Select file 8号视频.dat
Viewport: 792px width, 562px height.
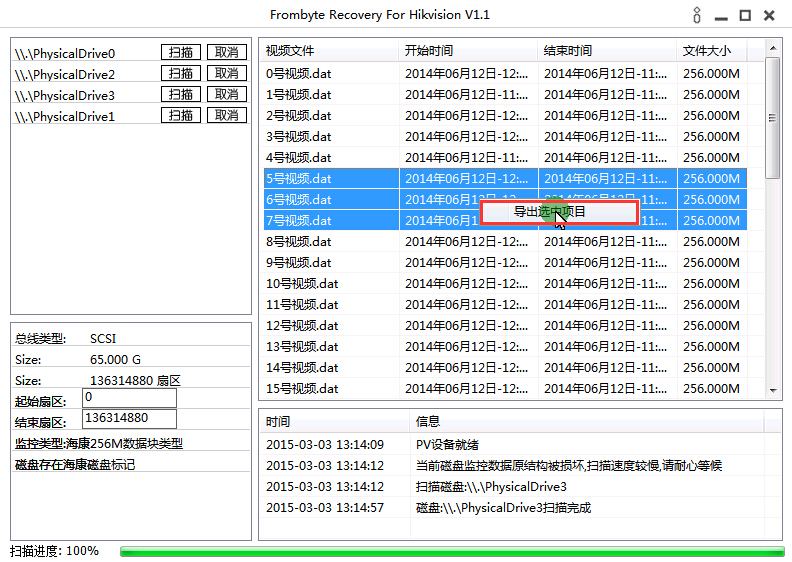[299, 242]
